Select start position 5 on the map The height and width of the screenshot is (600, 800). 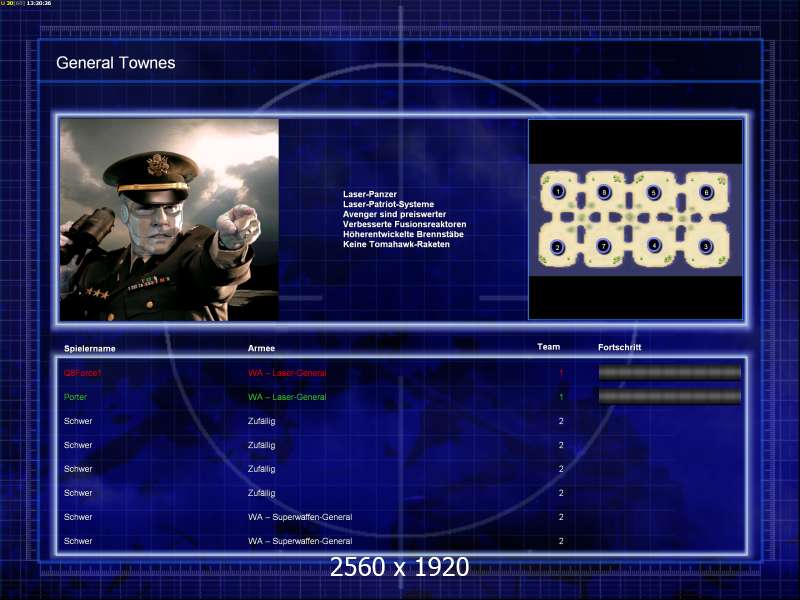[653, 192]
